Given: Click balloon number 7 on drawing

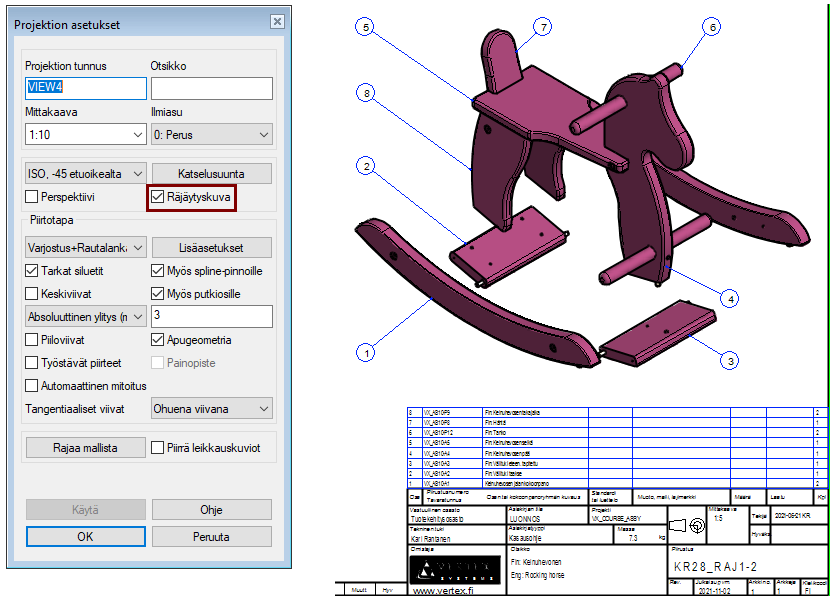Looking at the screenshot, I should (x=543, y=27).
